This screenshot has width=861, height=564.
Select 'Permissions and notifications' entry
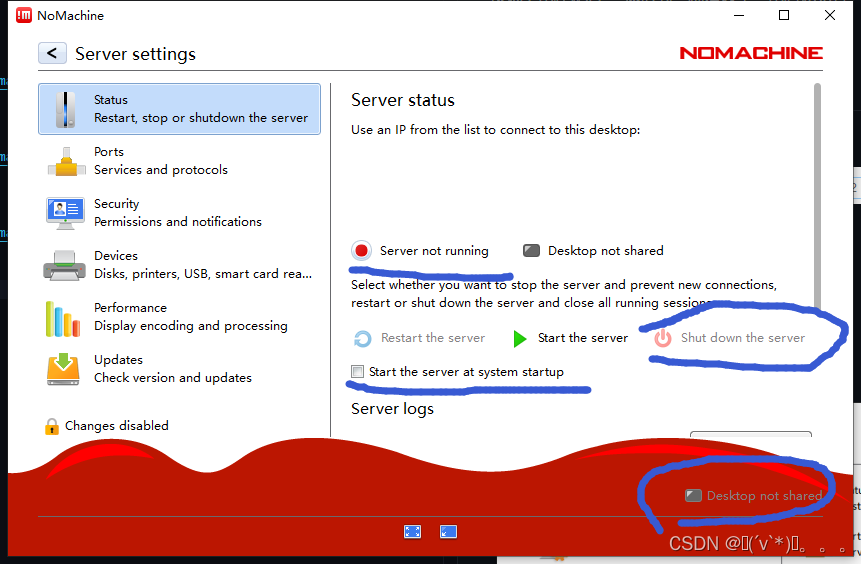pyautogui.click(x=178, y=222)
